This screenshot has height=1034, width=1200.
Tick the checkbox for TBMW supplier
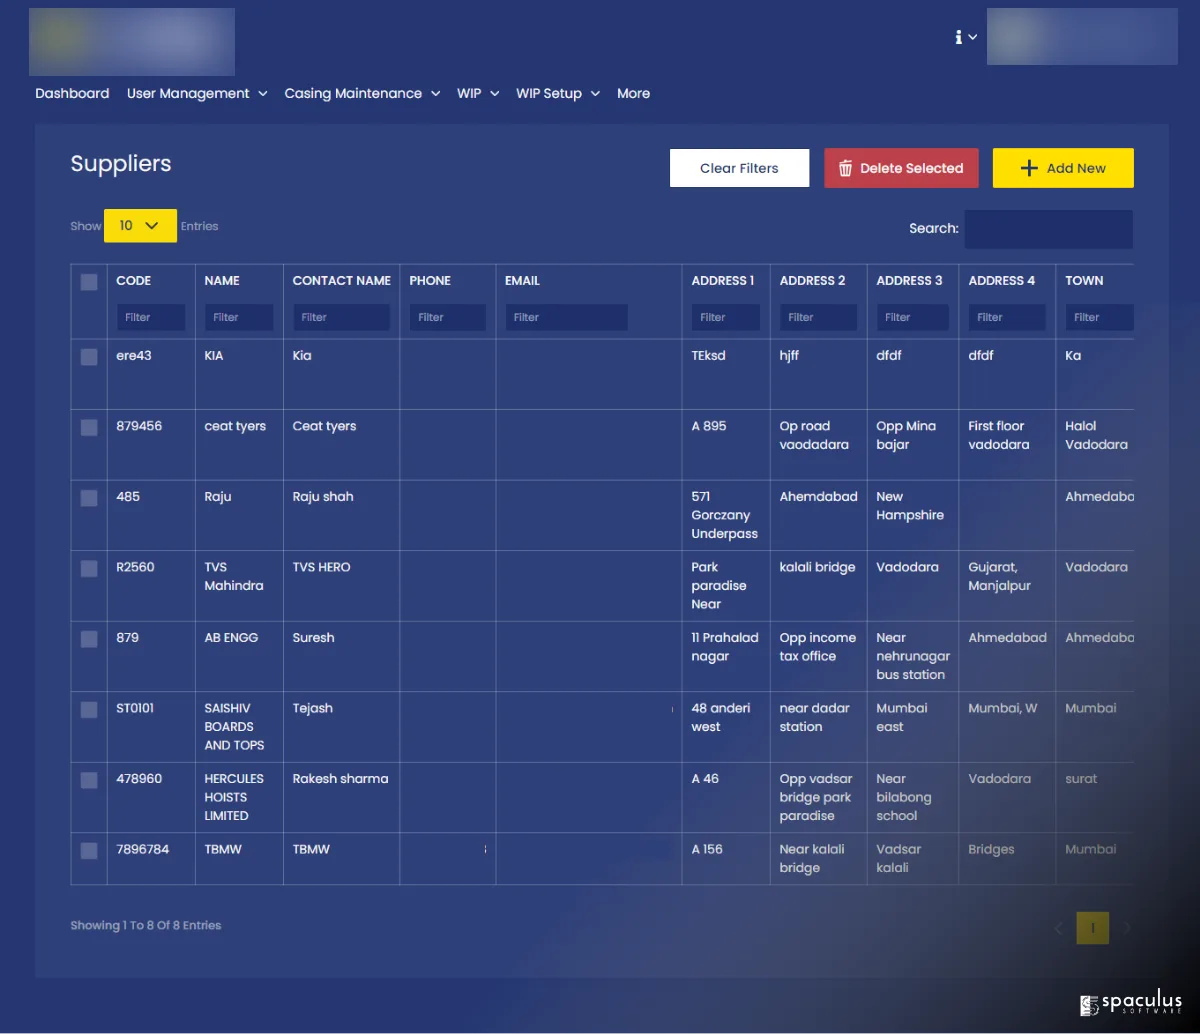89,850
